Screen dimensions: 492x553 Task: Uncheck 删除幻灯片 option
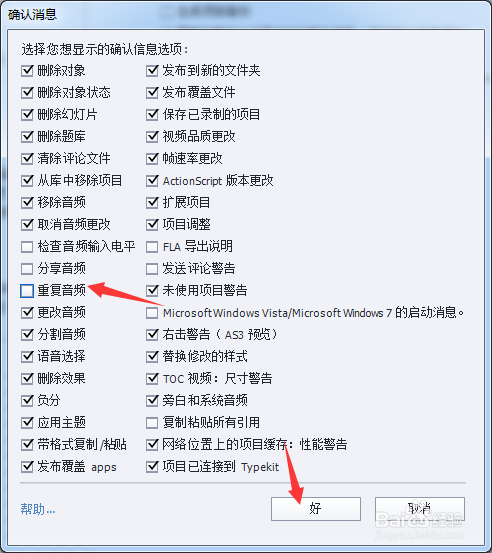(27, 115)
